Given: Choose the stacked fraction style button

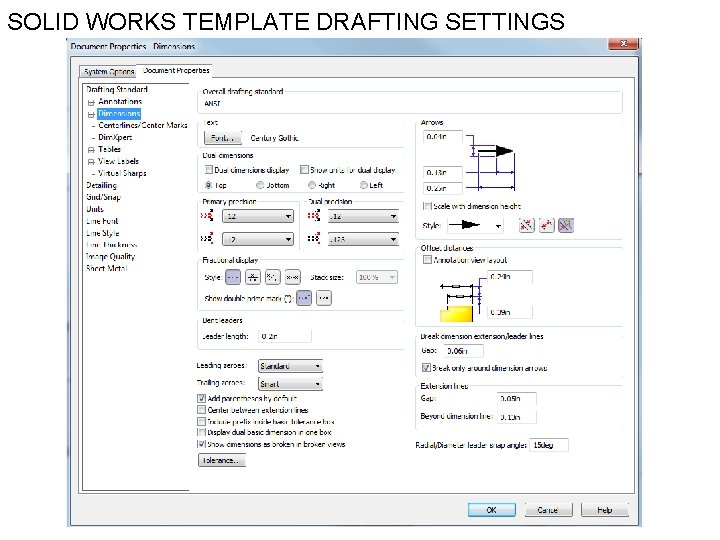Looking at the screenshot, I should (x=253, y=277).
